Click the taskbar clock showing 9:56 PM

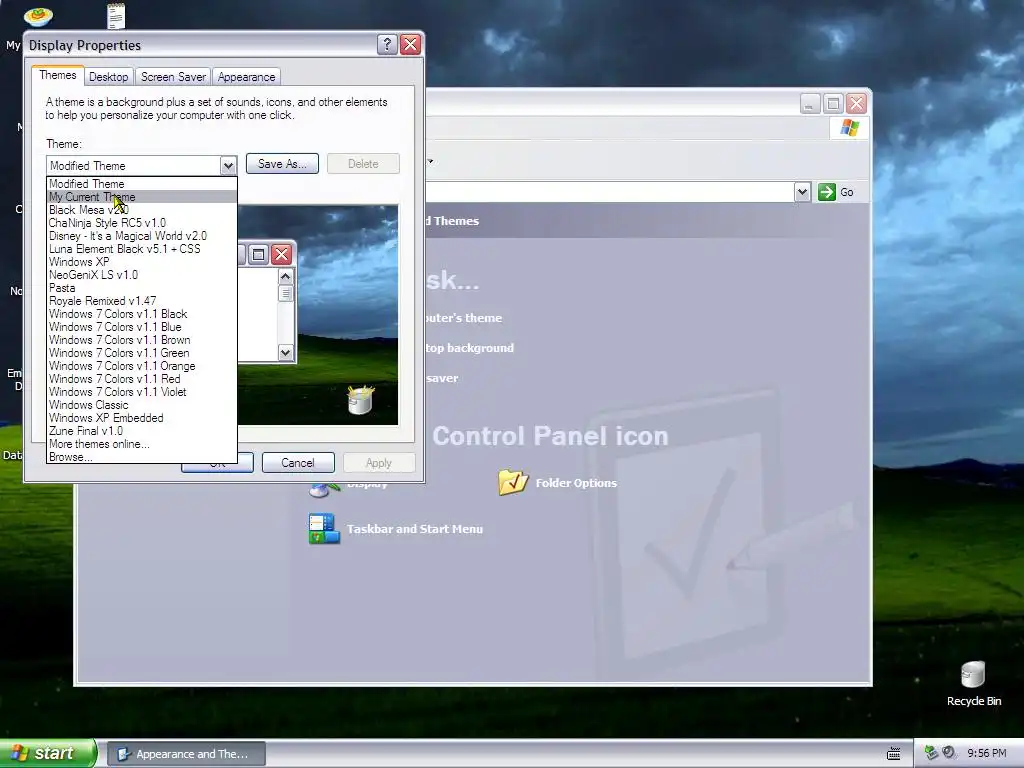[x=987, y=754]
